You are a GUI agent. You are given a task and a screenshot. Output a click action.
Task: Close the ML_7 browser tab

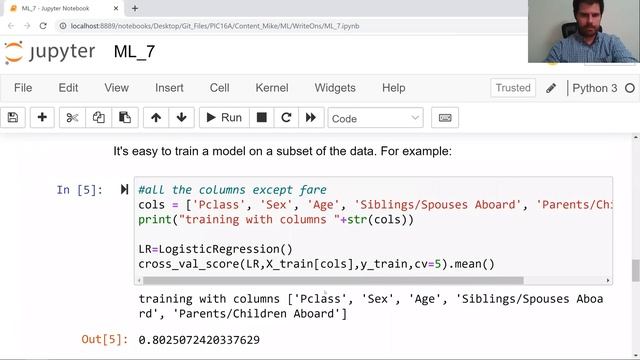click(x=116, y=8)
